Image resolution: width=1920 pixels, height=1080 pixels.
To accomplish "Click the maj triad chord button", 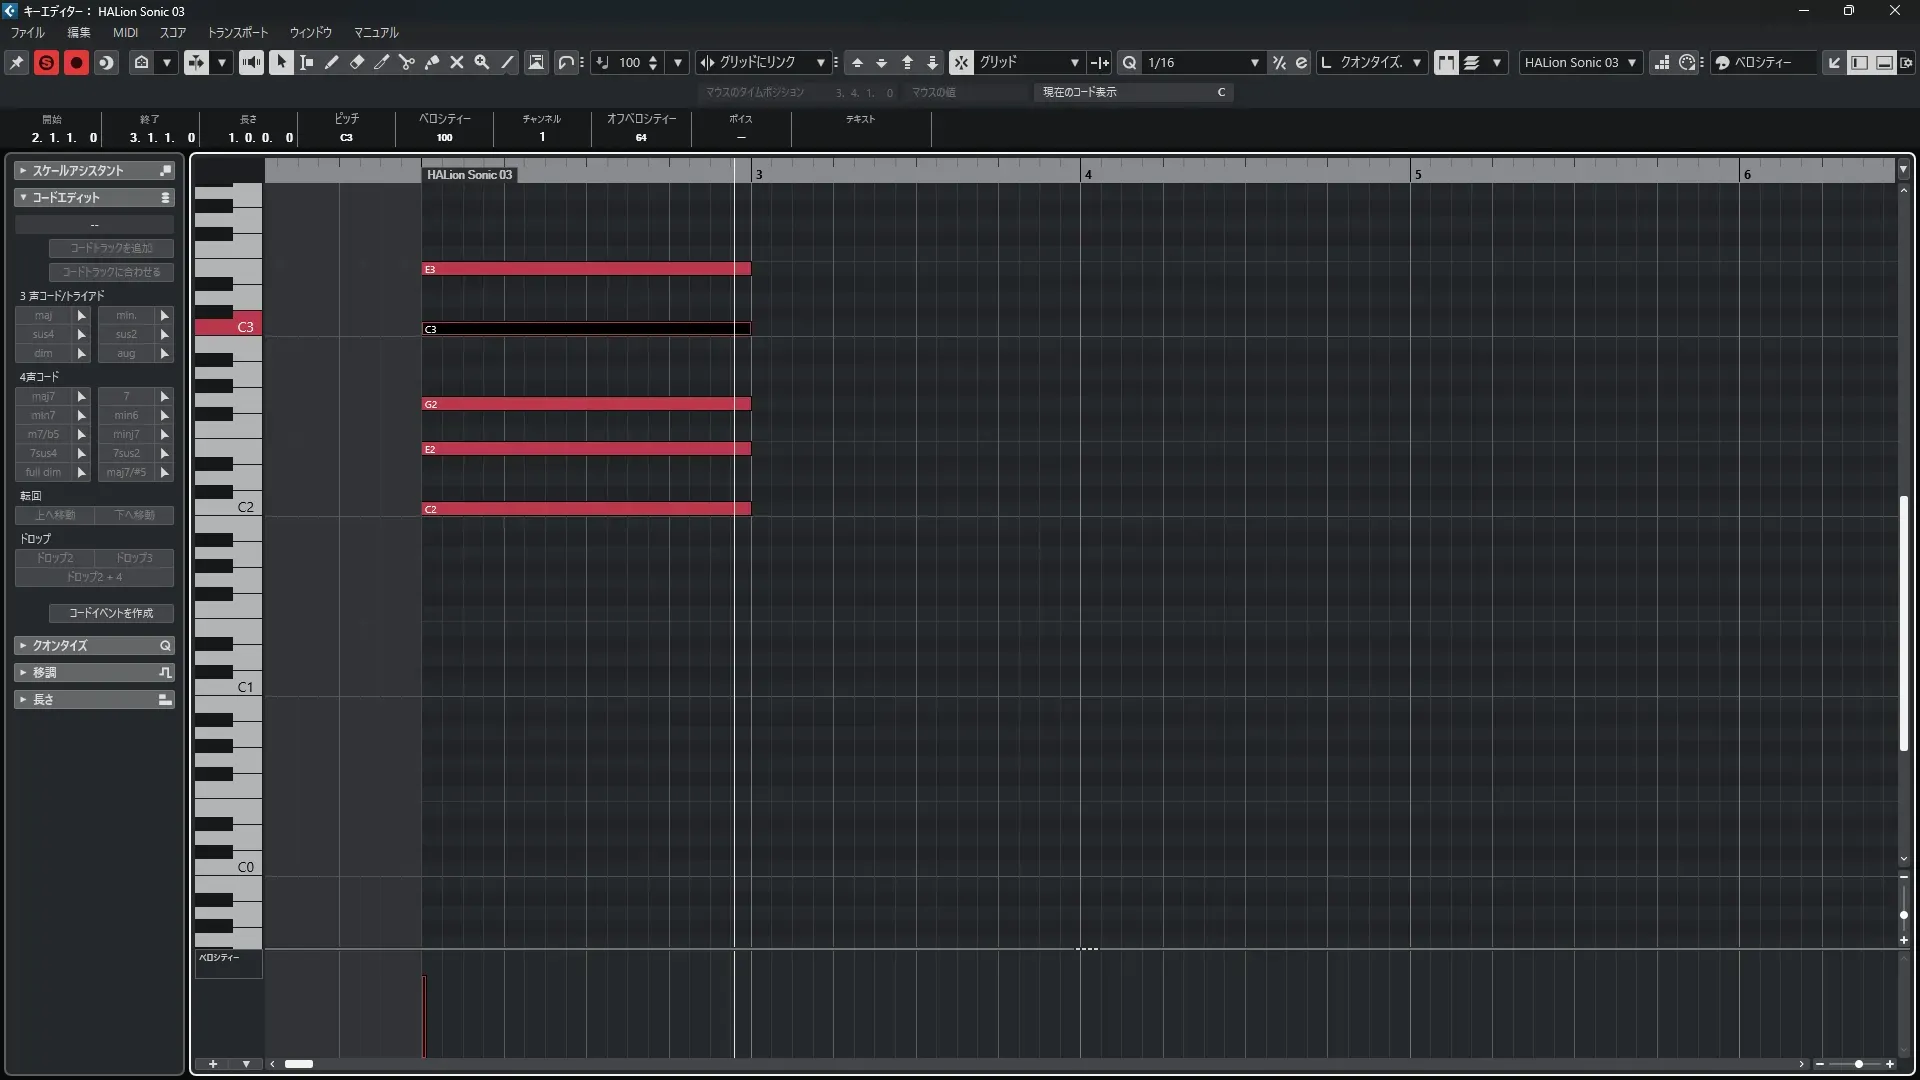I will pyautogui.click(x=43, y=316).
